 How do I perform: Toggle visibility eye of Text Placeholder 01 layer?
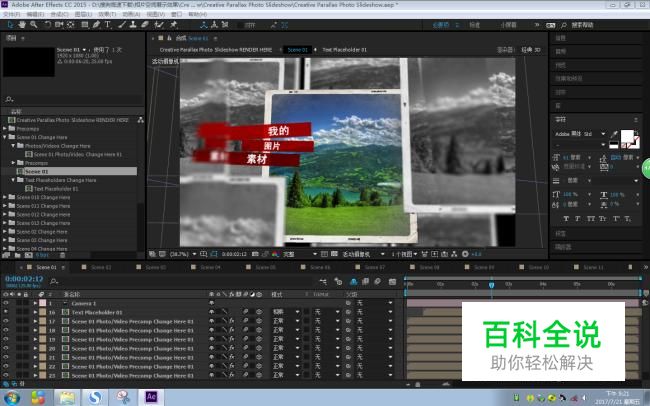pos(6,312)
